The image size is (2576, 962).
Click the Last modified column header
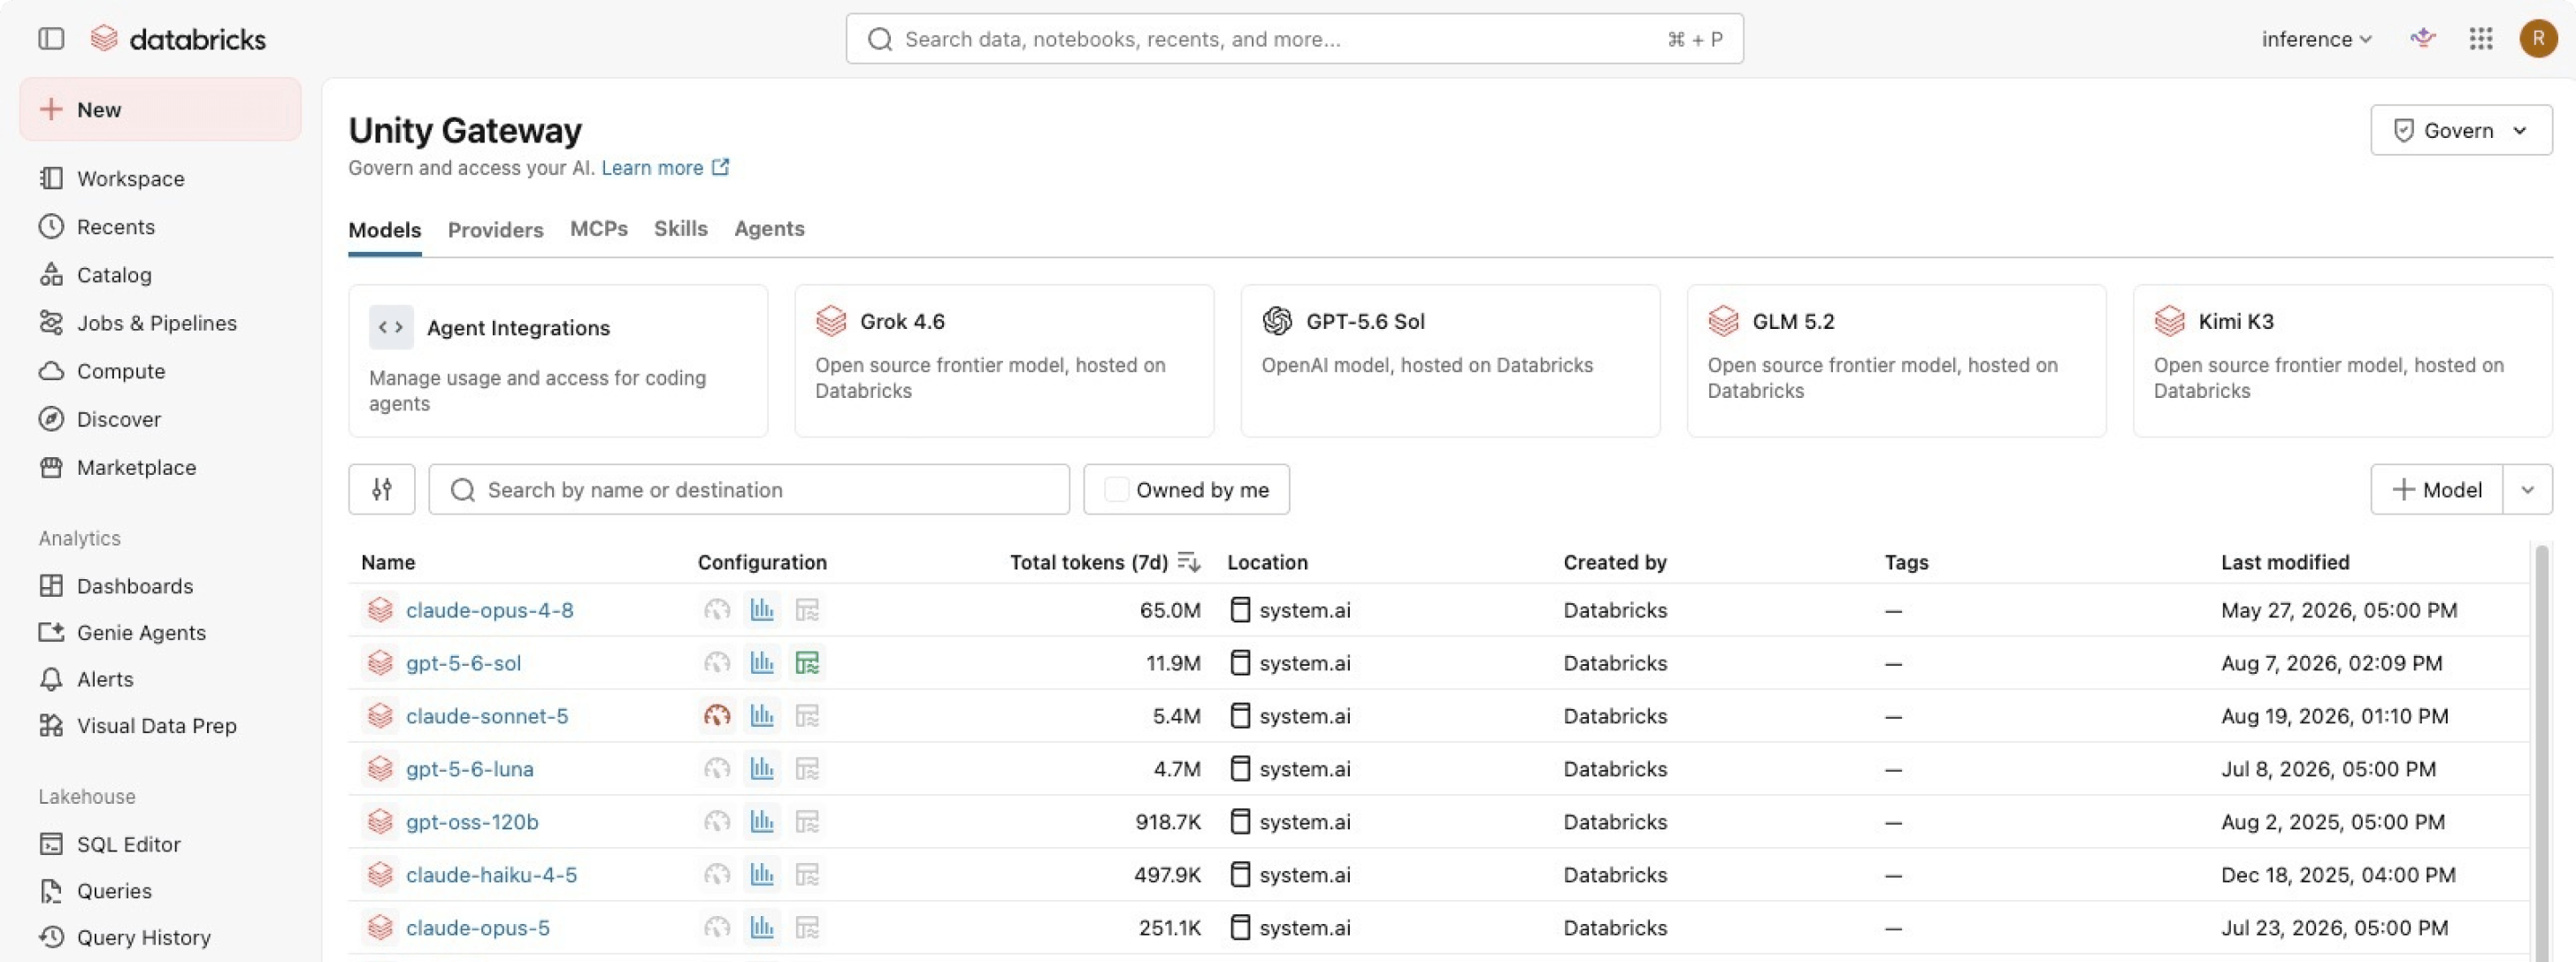[x=2285, y=562]
